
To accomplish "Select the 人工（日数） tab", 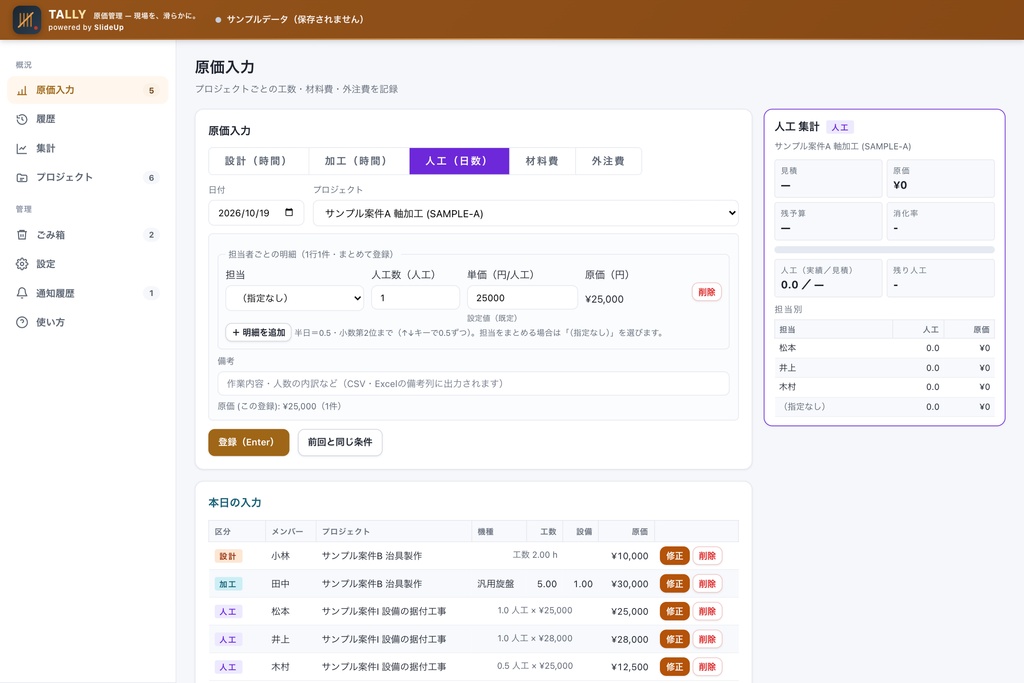I will [x=459, y=161].
